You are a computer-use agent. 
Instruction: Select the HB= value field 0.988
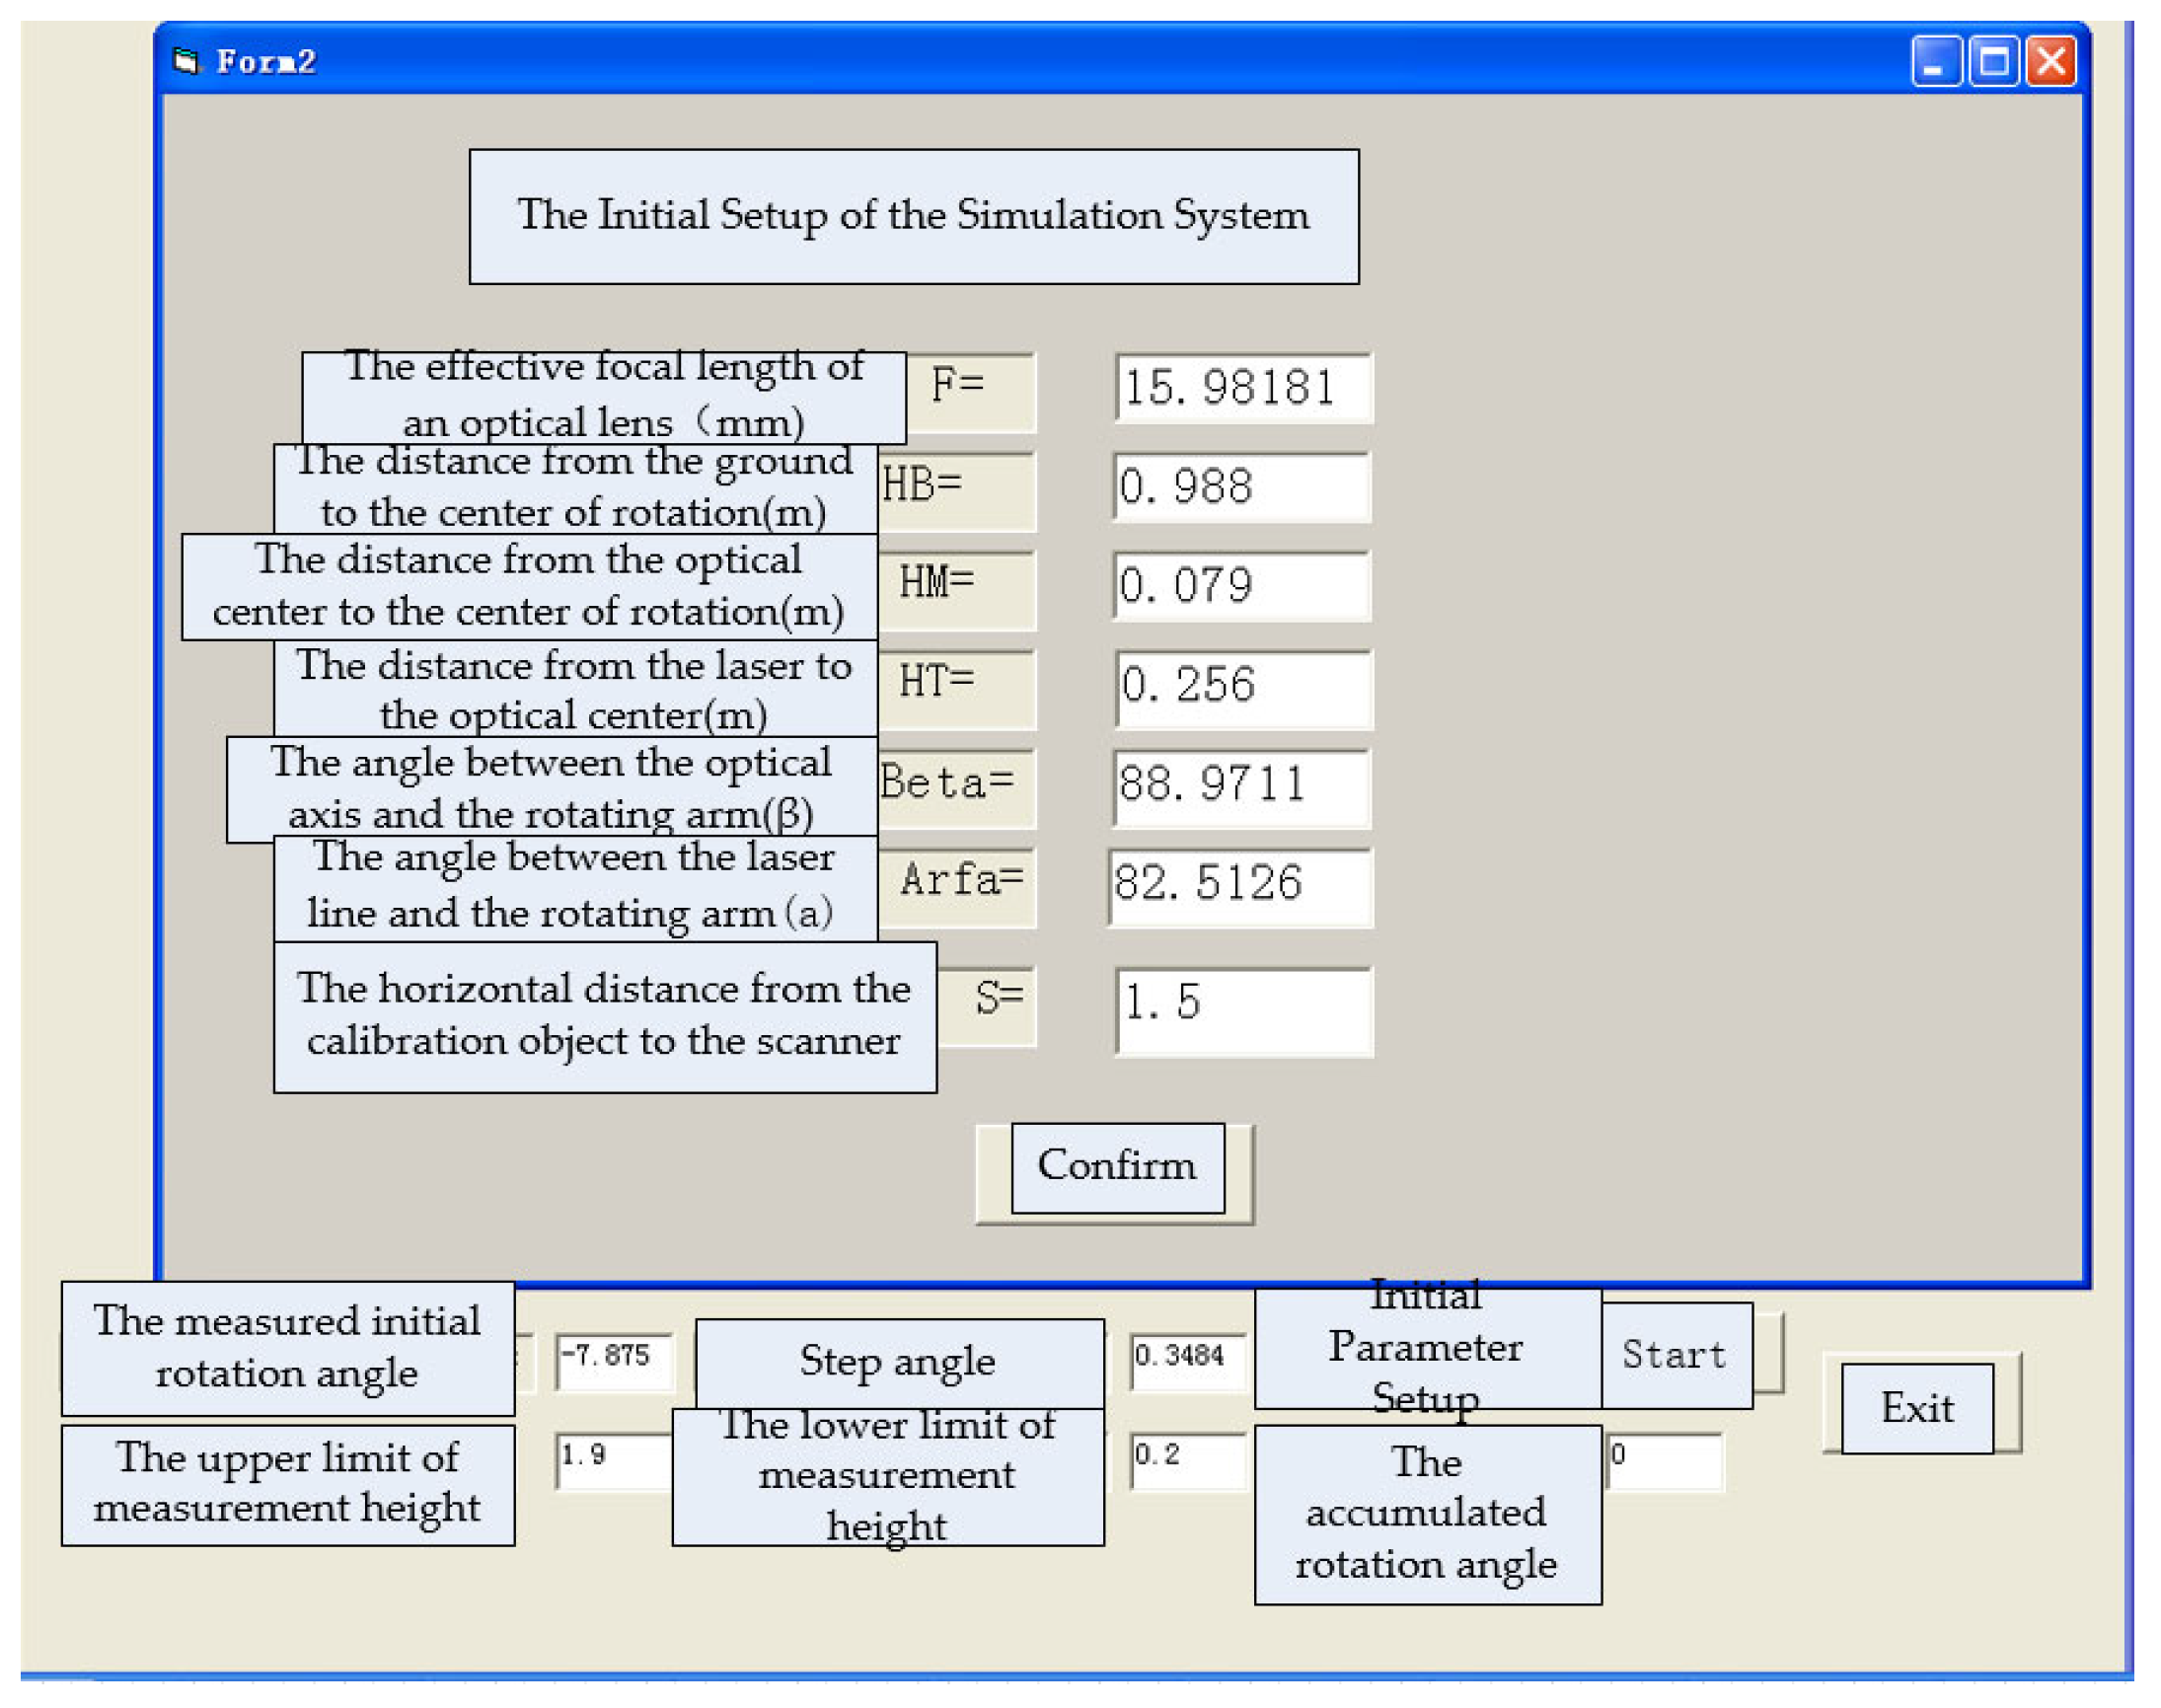pos(1241,487)
